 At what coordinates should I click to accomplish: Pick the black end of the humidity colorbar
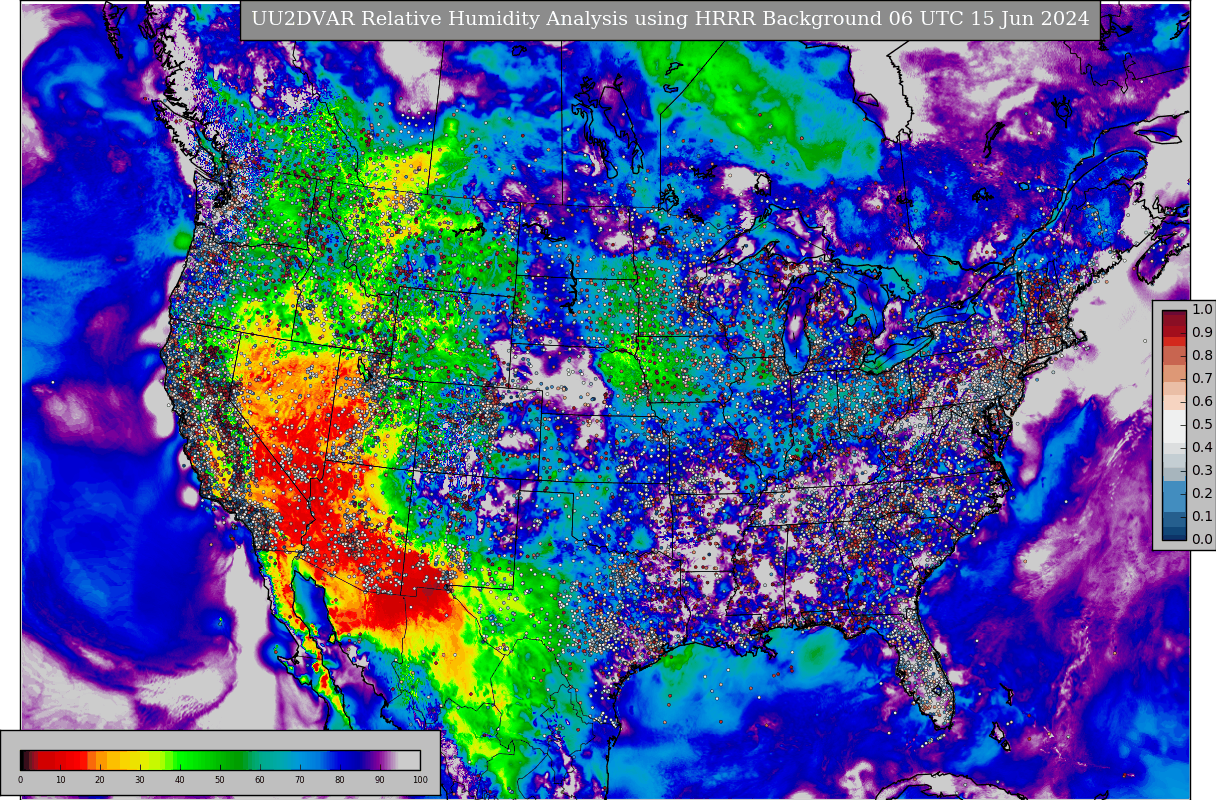[22, 760]
